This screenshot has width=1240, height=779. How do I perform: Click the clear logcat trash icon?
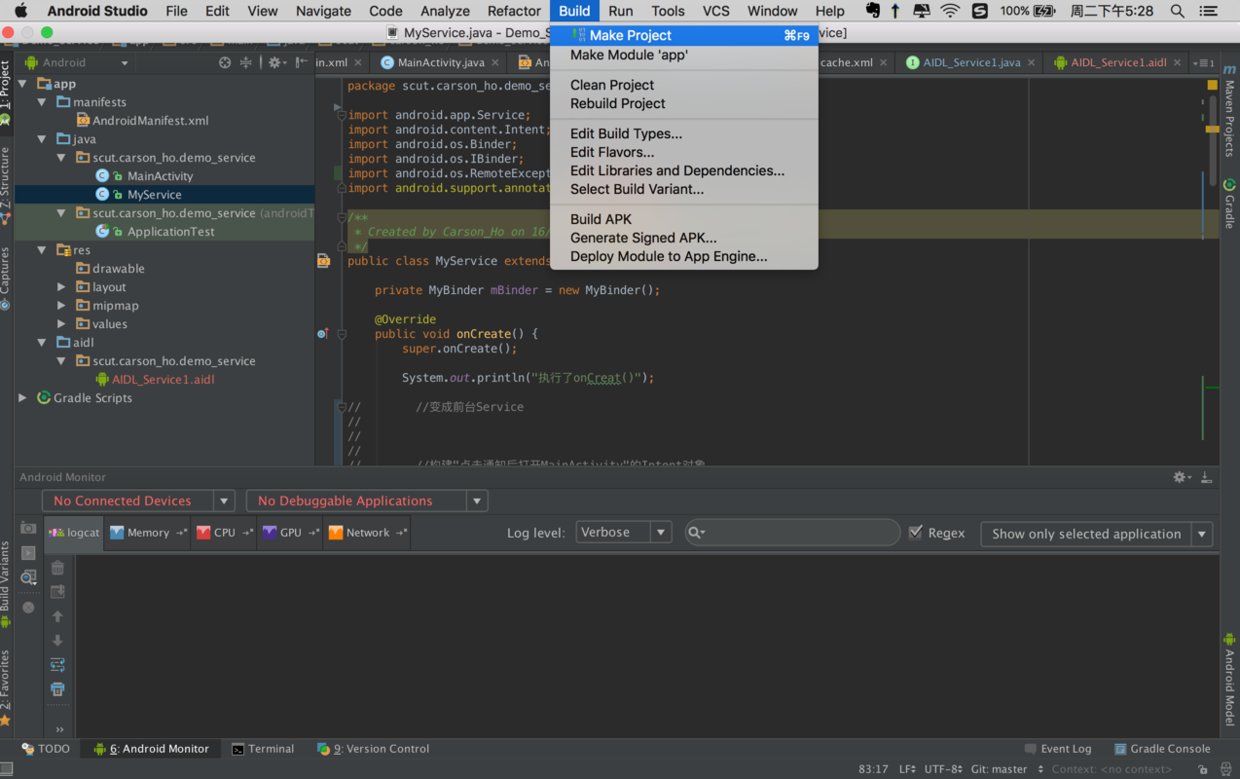point(58,568)
